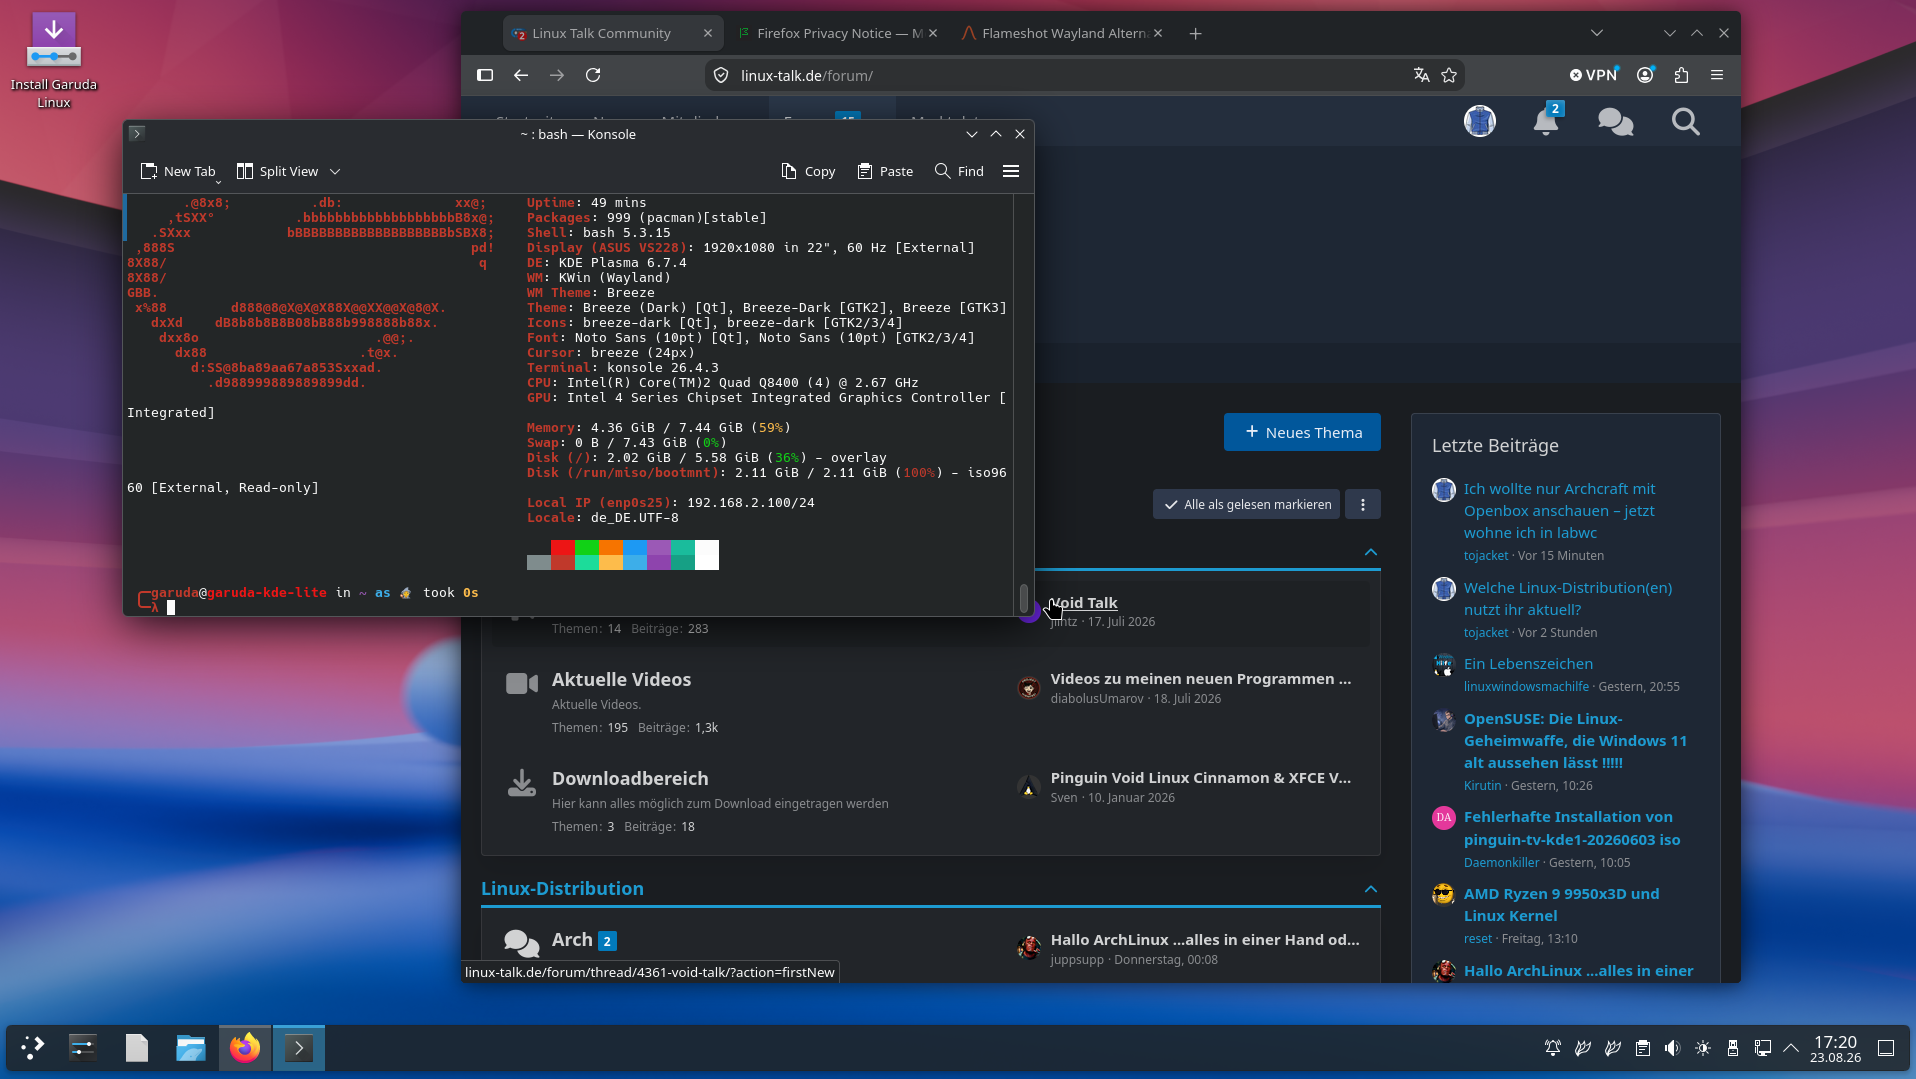Image resolution: width=1916 pixels, height=1079 pixels.
Task: Open the three-dot menu beside Alle als gelesen markieren
Action: 1363,505
